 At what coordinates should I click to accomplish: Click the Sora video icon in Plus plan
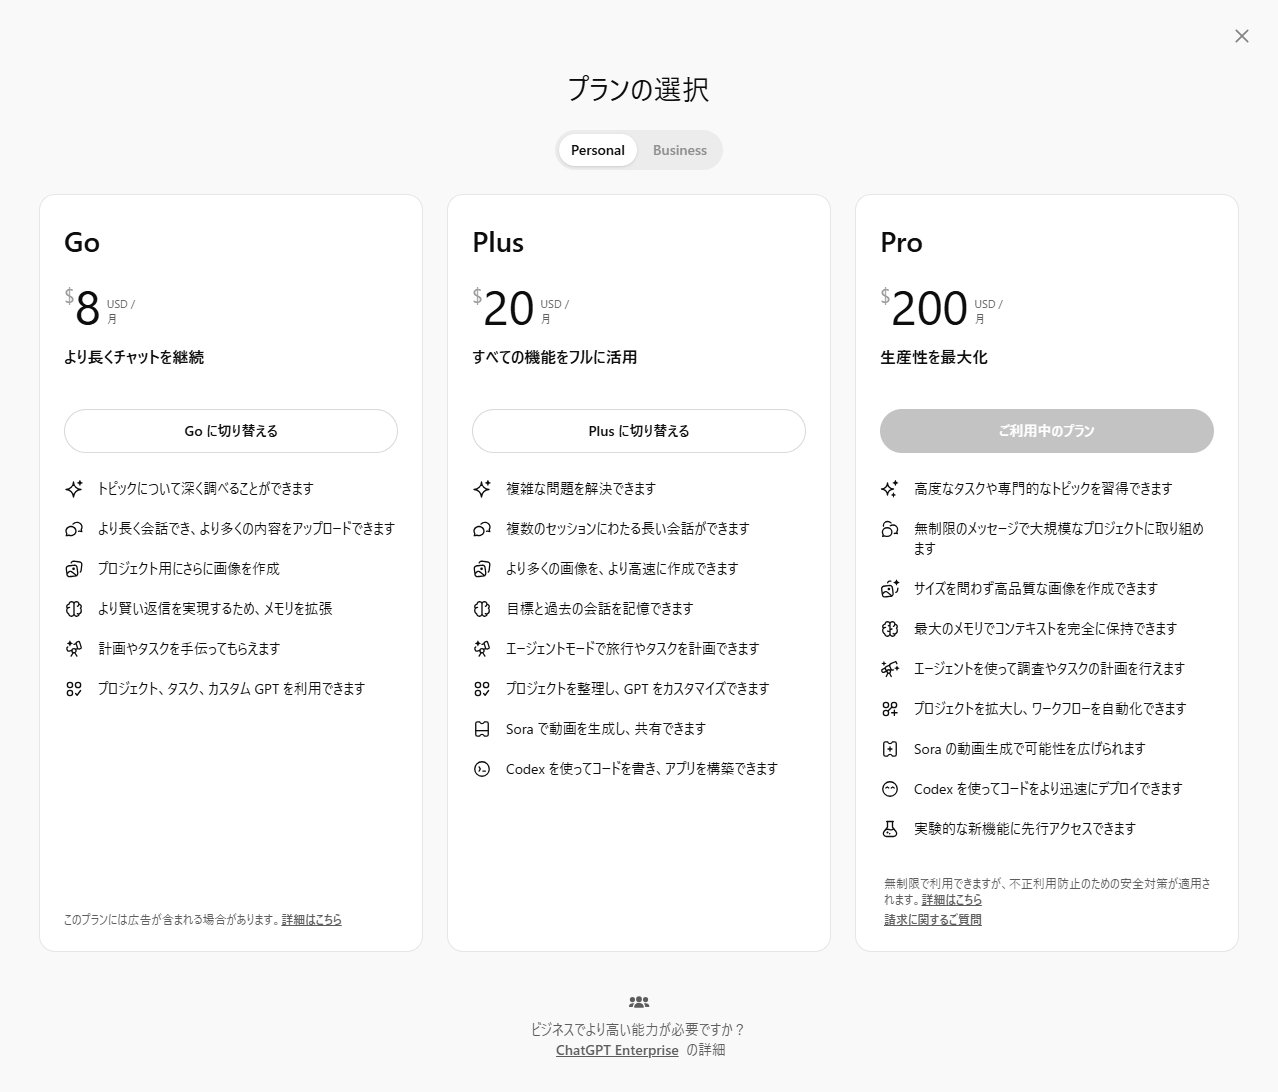point(481,728)
